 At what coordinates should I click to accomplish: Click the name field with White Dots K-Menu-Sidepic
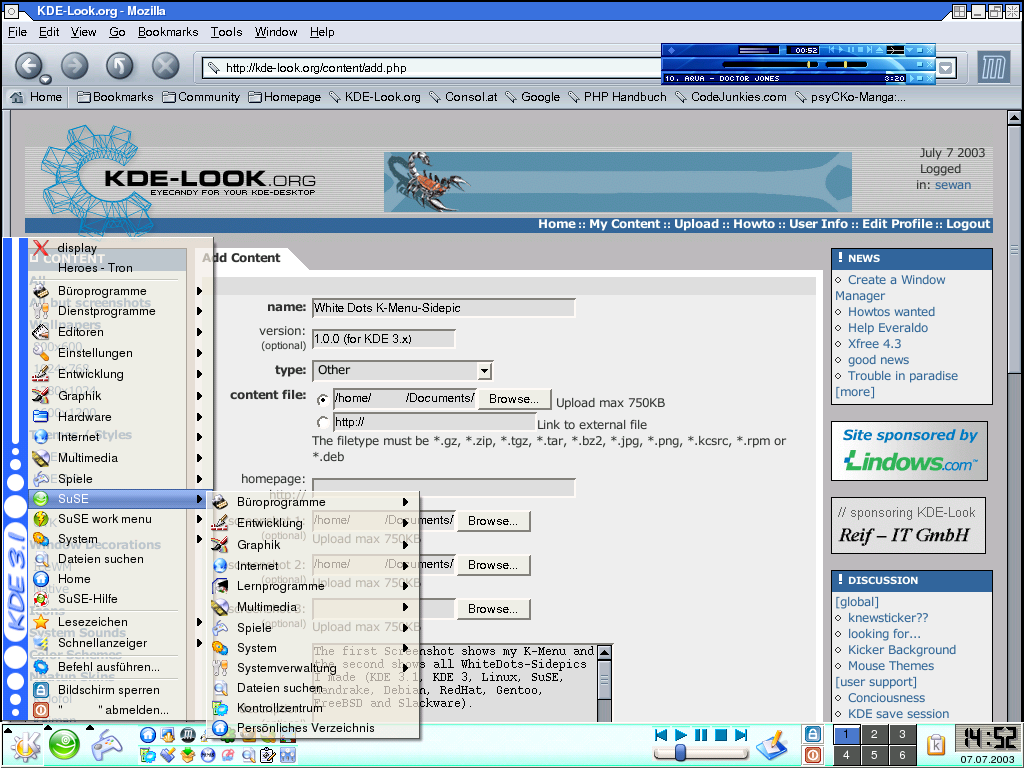tap(443, 308)
